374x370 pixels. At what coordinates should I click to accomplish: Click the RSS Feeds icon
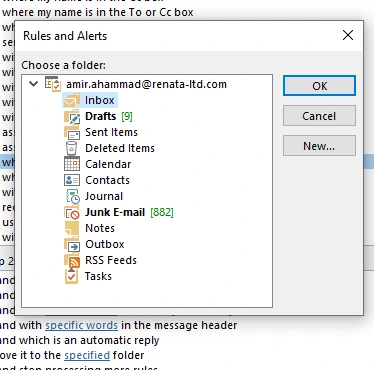click(x=72, y=260)
